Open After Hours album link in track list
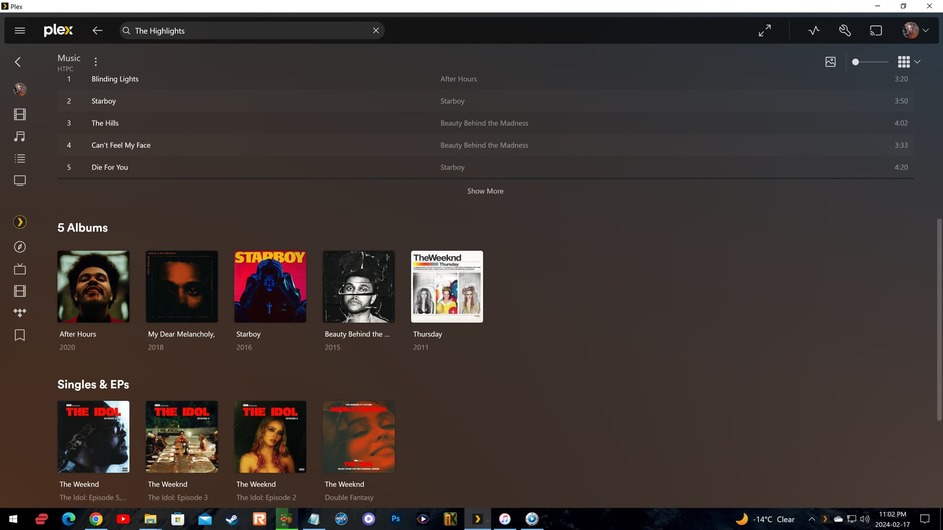 [x=458, y=79]
